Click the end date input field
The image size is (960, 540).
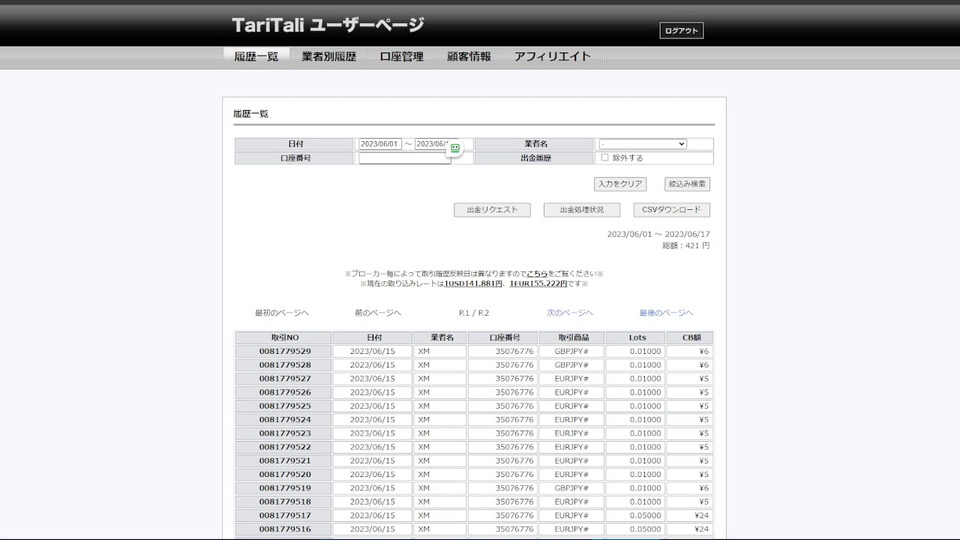click(433, 144)
